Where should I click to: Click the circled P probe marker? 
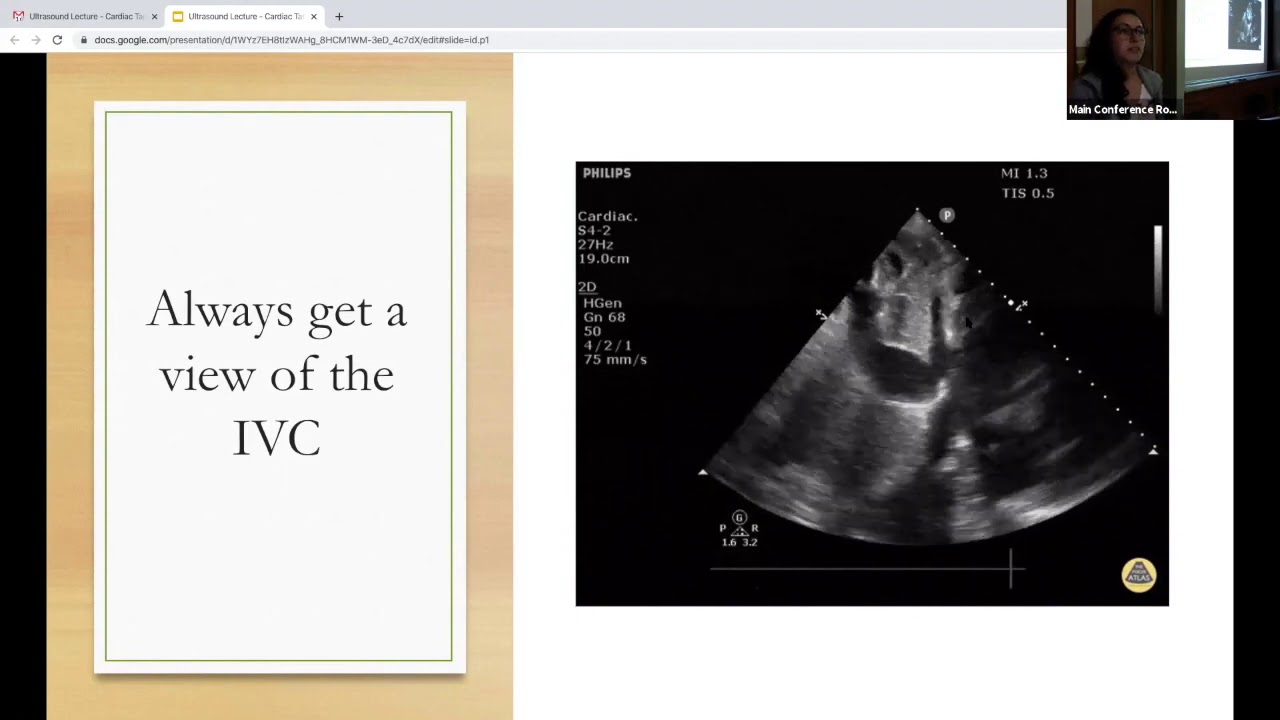point(947,215)
